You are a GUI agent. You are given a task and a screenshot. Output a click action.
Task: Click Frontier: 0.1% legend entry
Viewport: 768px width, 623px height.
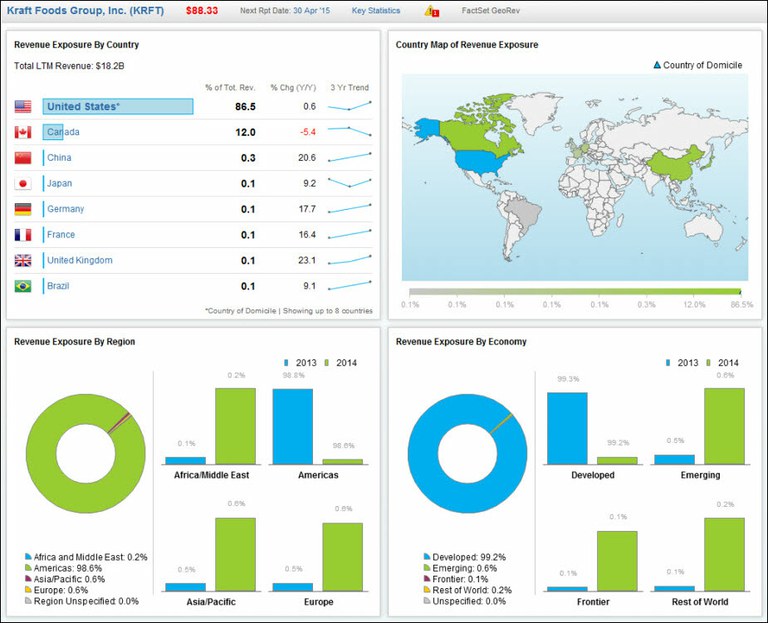pyautogui.click(x=456, y=579)
